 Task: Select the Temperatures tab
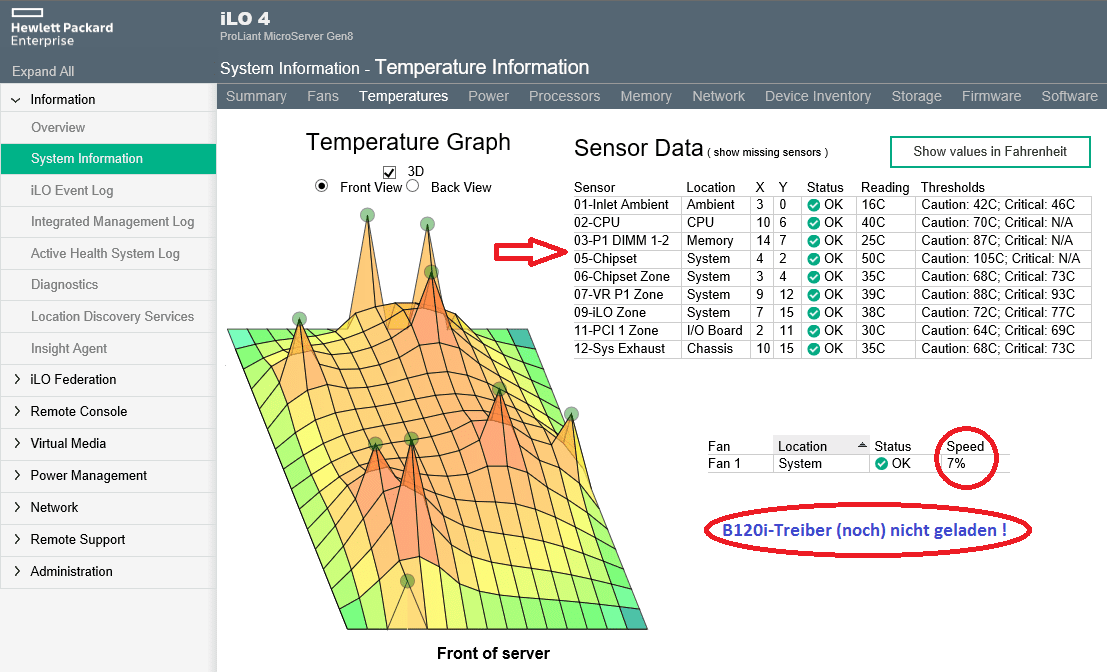point(403,96)
